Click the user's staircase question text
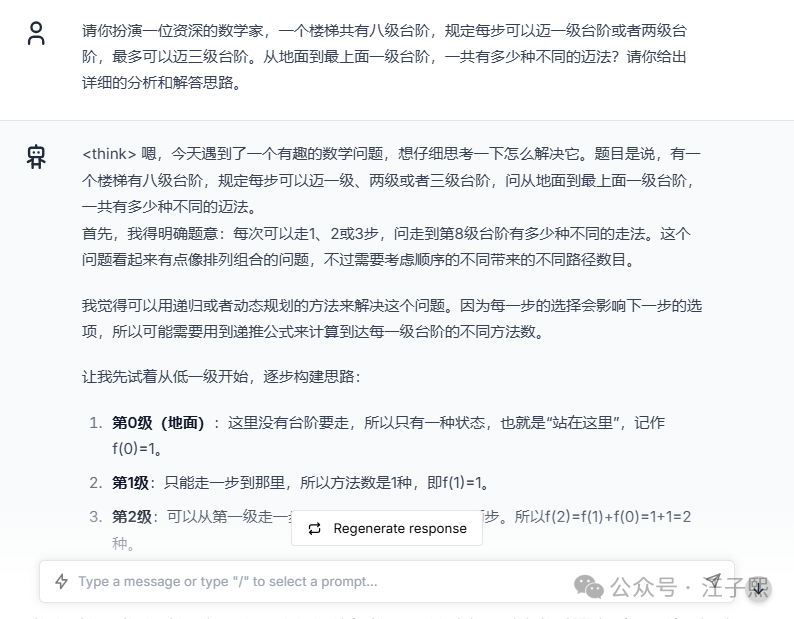 384,56
